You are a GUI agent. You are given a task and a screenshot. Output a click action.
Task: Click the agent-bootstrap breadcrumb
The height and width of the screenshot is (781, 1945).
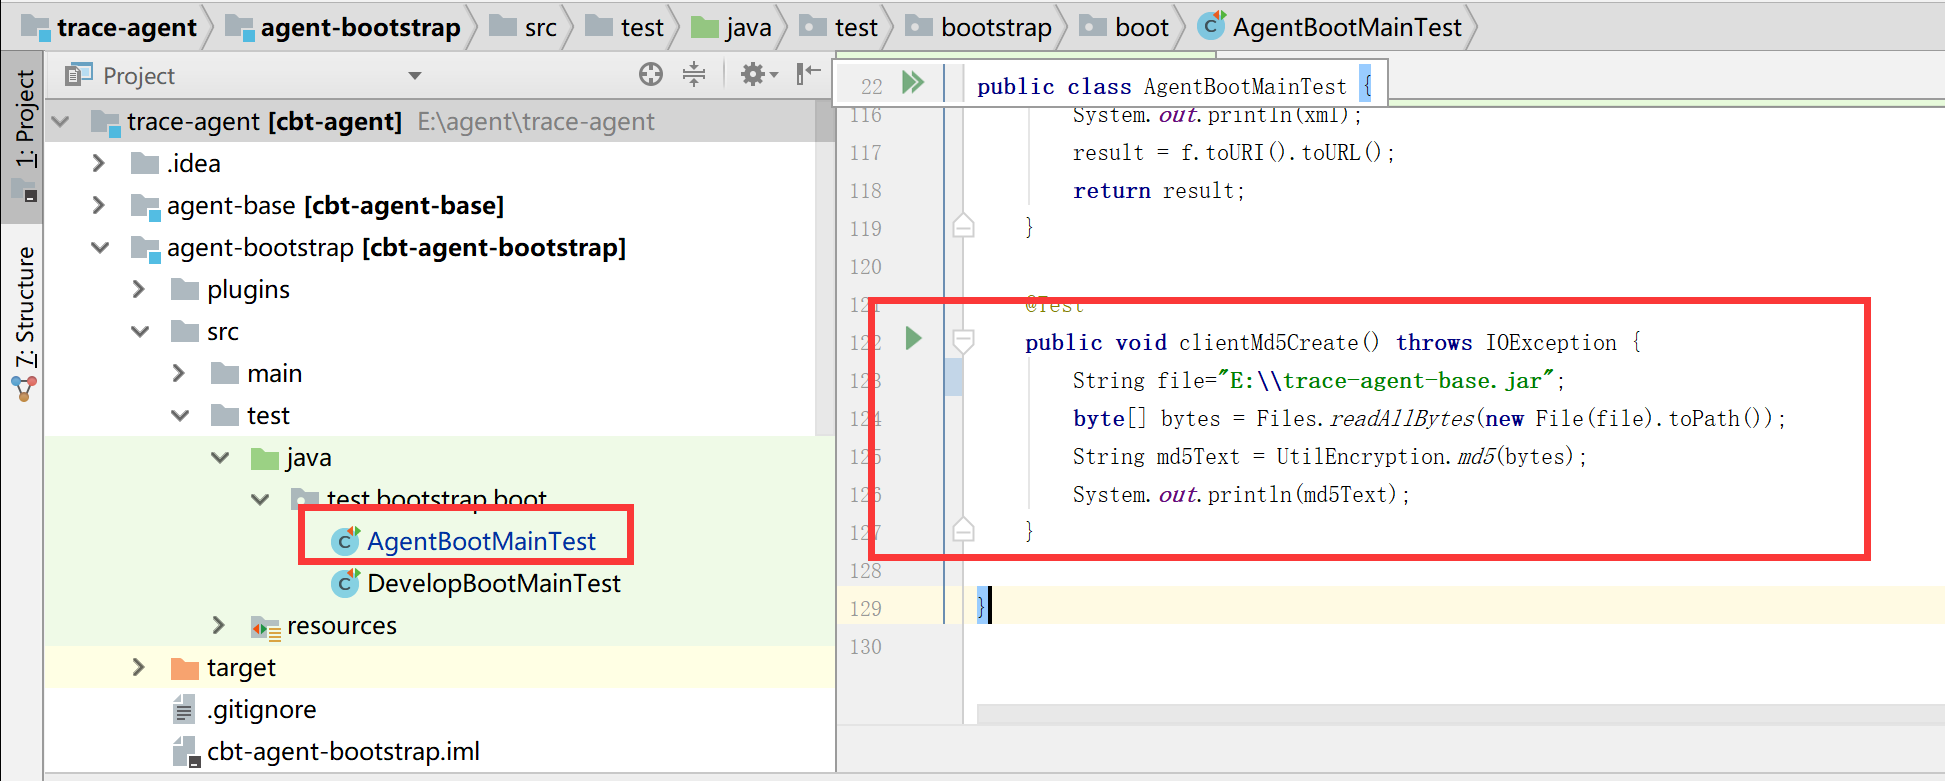click(x=343, y=27)
